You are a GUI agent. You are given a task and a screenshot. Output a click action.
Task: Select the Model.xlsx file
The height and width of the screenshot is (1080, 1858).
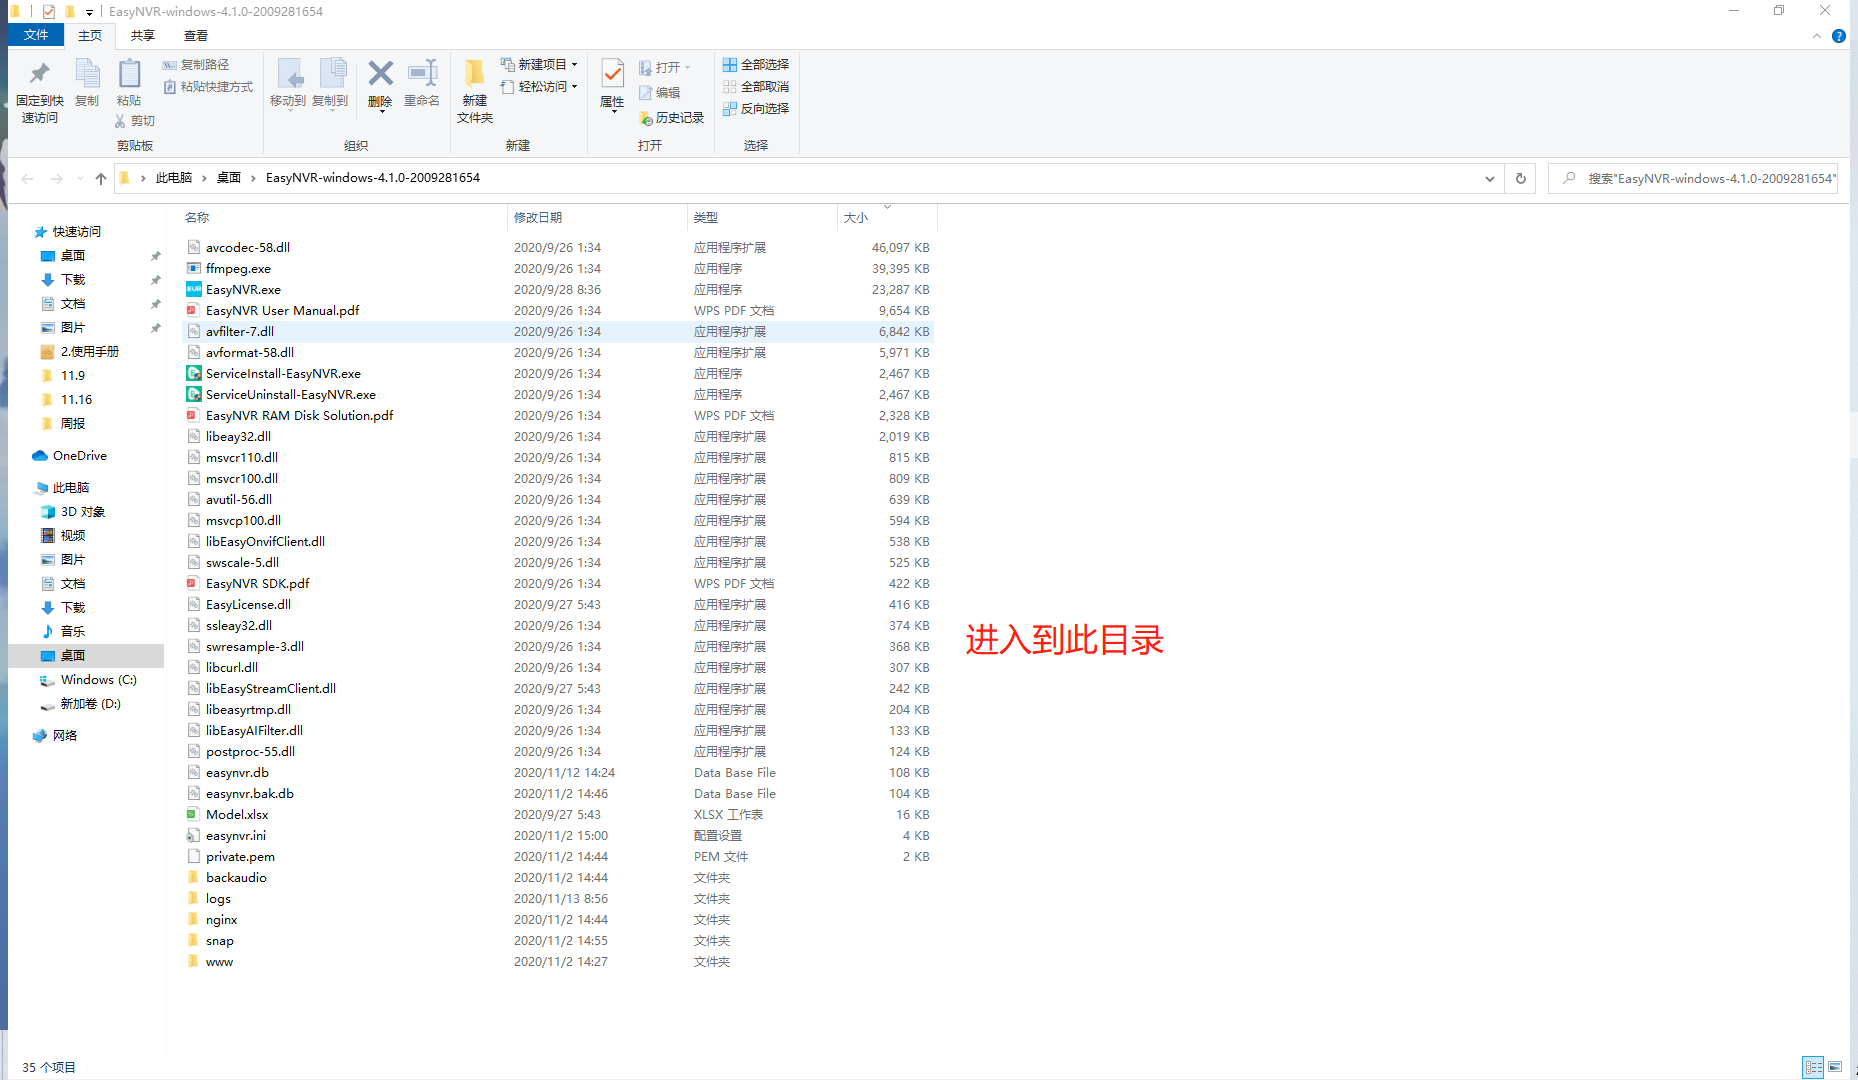(237, 815)
